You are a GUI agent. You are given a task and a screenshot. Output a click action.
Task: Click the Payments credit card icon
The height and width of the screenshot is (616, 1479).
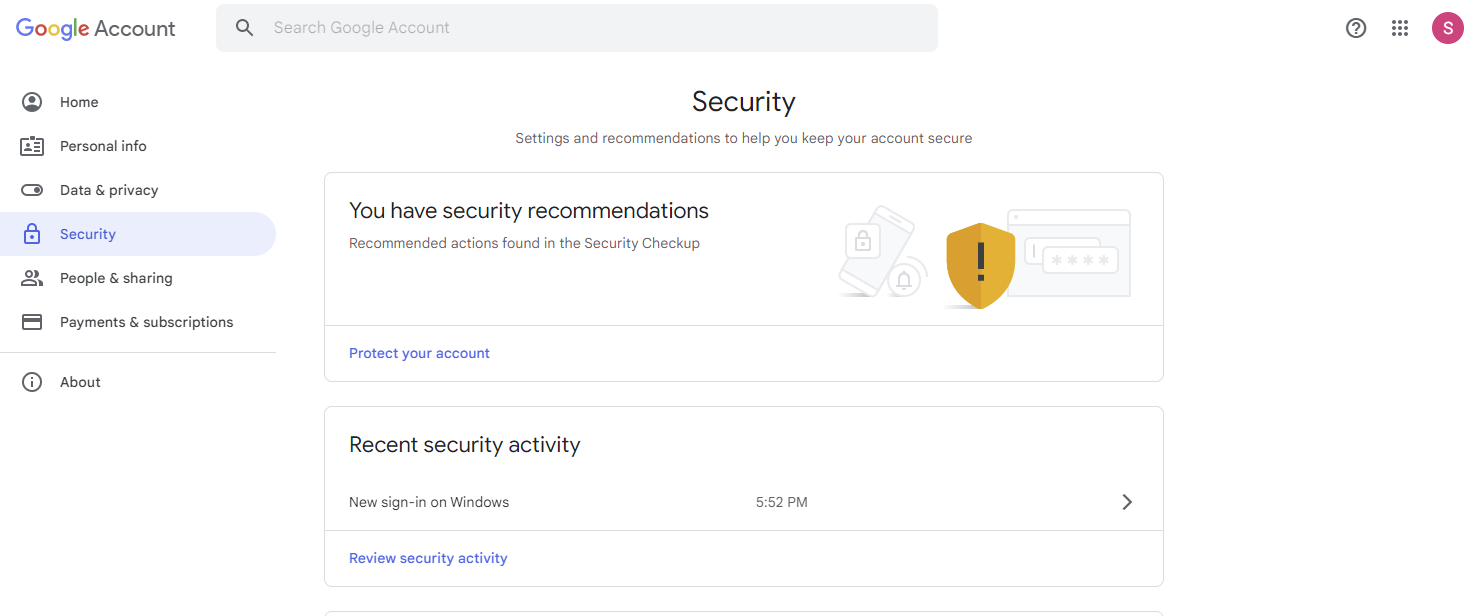click(32, 322)
